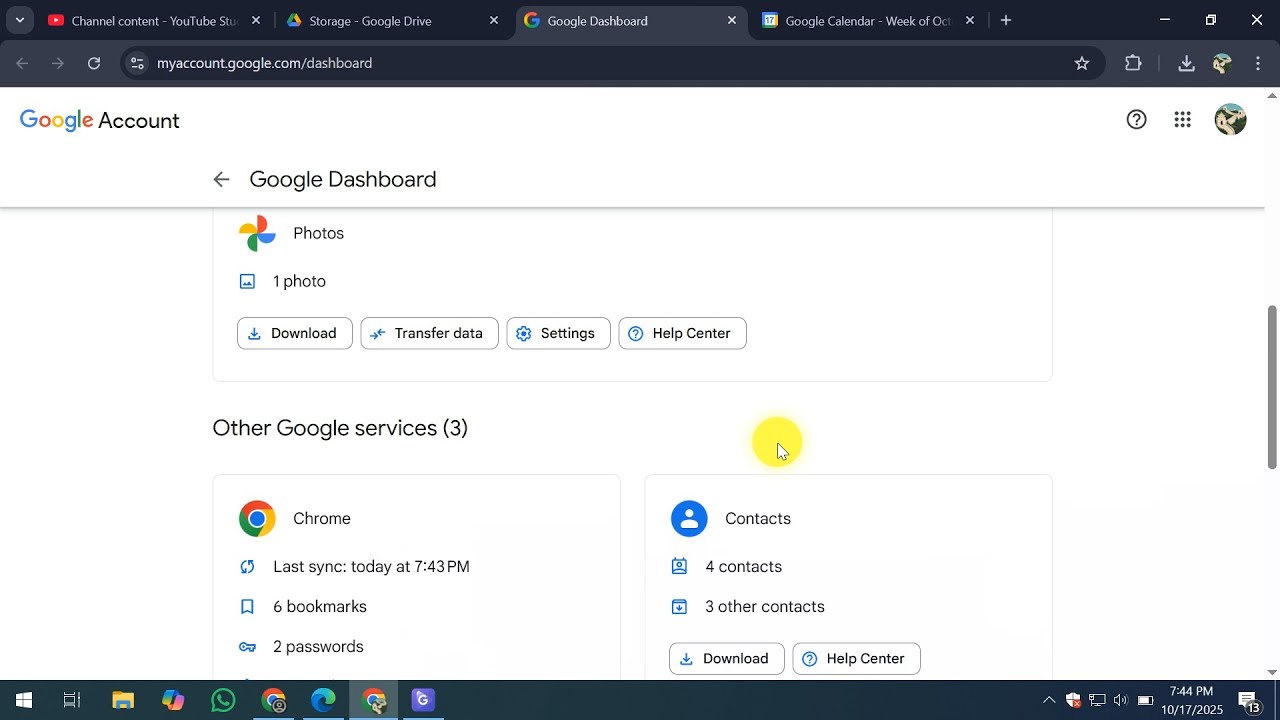Open the Google Account profile avatar
Screen dimensions: 1280x720
pyautogui.click(x=1230, y=120)
